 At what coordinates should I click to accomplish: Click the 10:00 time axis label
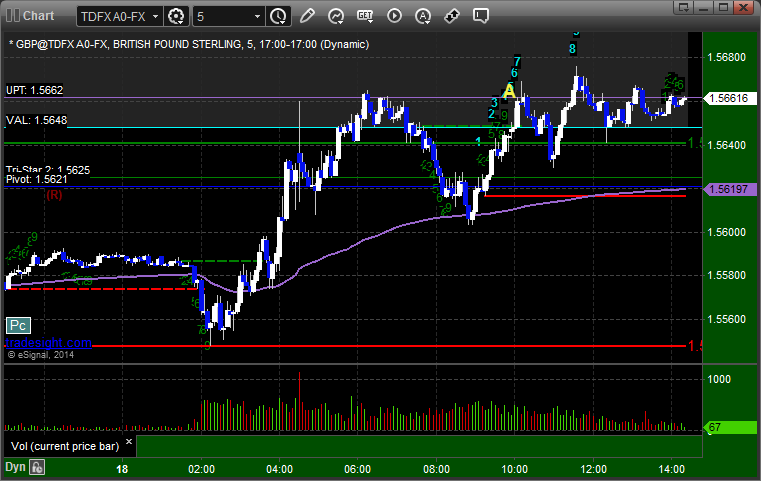click(x=514, y=469)
